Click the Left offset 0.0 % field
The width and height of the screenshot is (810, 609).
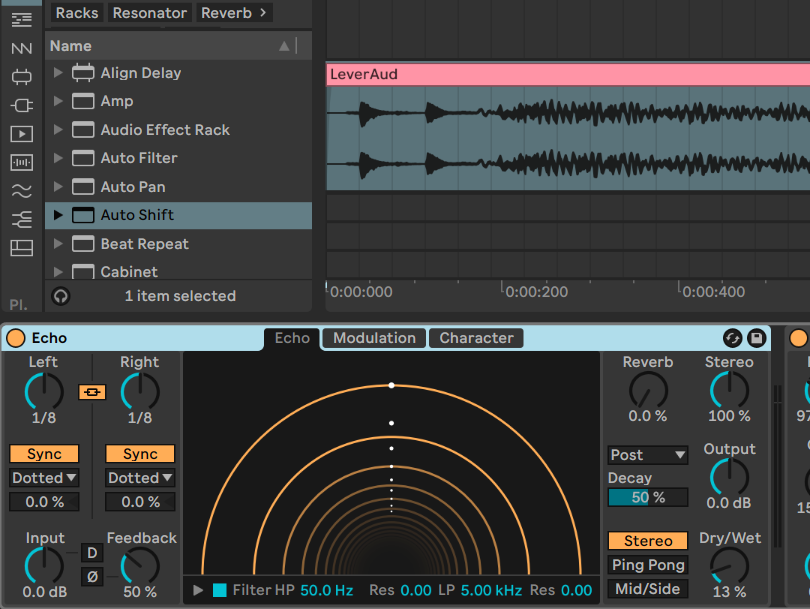(44, 502)
